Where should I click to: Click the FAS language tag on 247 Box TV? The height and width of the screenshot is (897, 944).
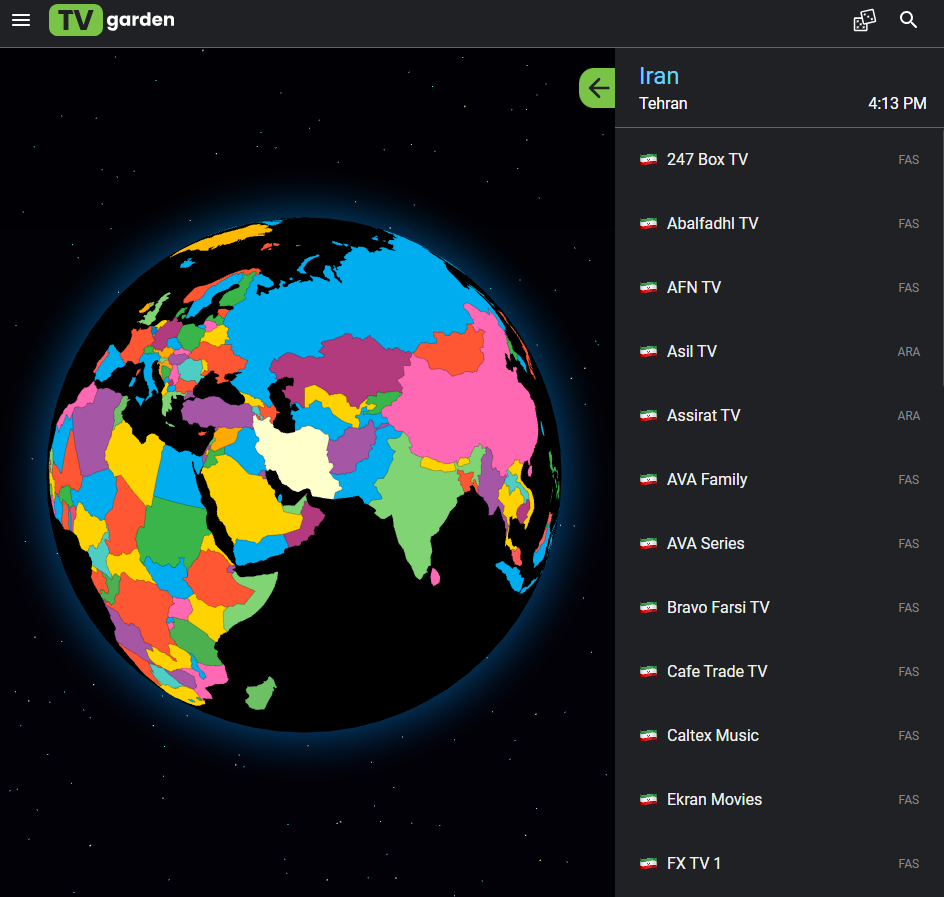pos(908,160)
